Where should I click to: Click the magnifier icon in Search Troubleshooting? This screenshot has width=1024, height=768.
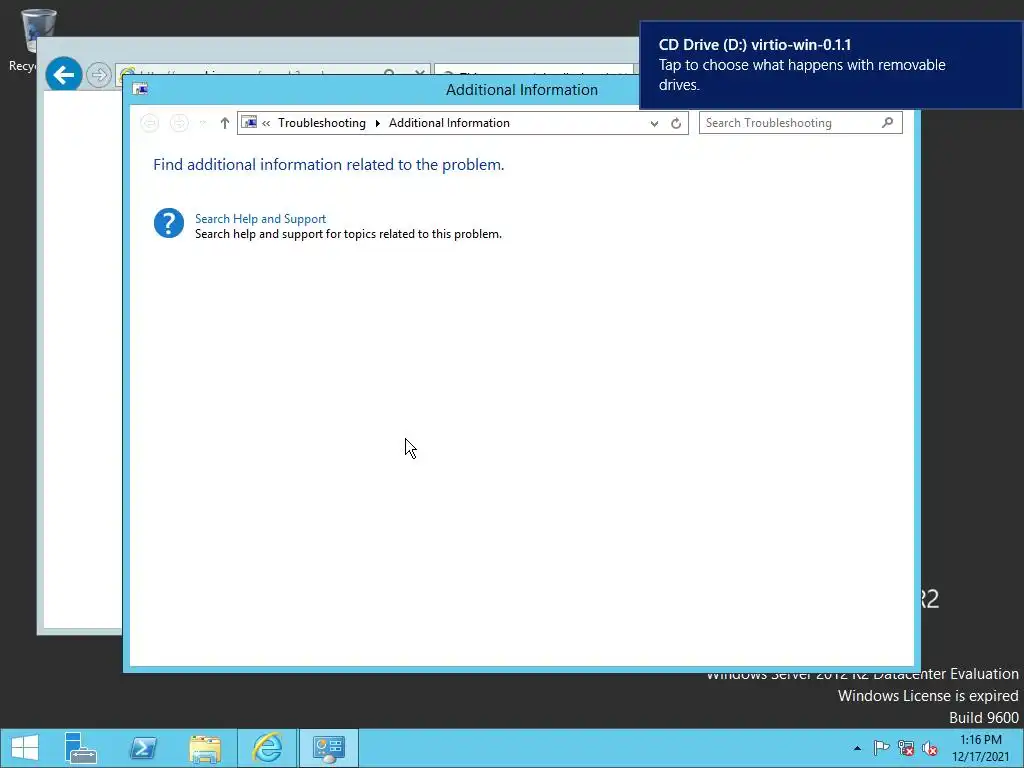point(888,122)
